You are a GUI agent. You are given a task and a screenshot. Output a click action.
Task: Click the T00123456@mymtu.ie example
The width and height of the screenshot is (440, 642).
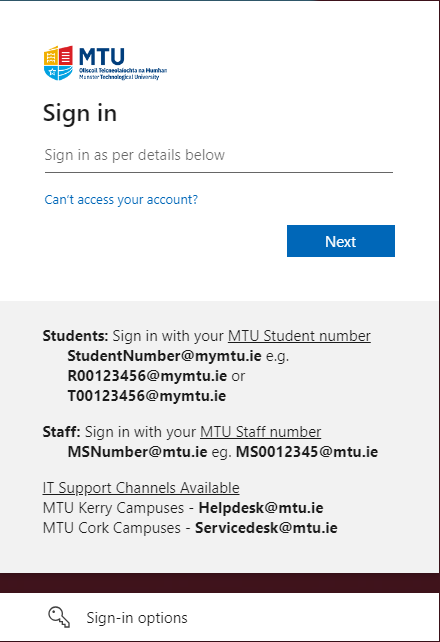pyautogui.click(x=147, y=396)
